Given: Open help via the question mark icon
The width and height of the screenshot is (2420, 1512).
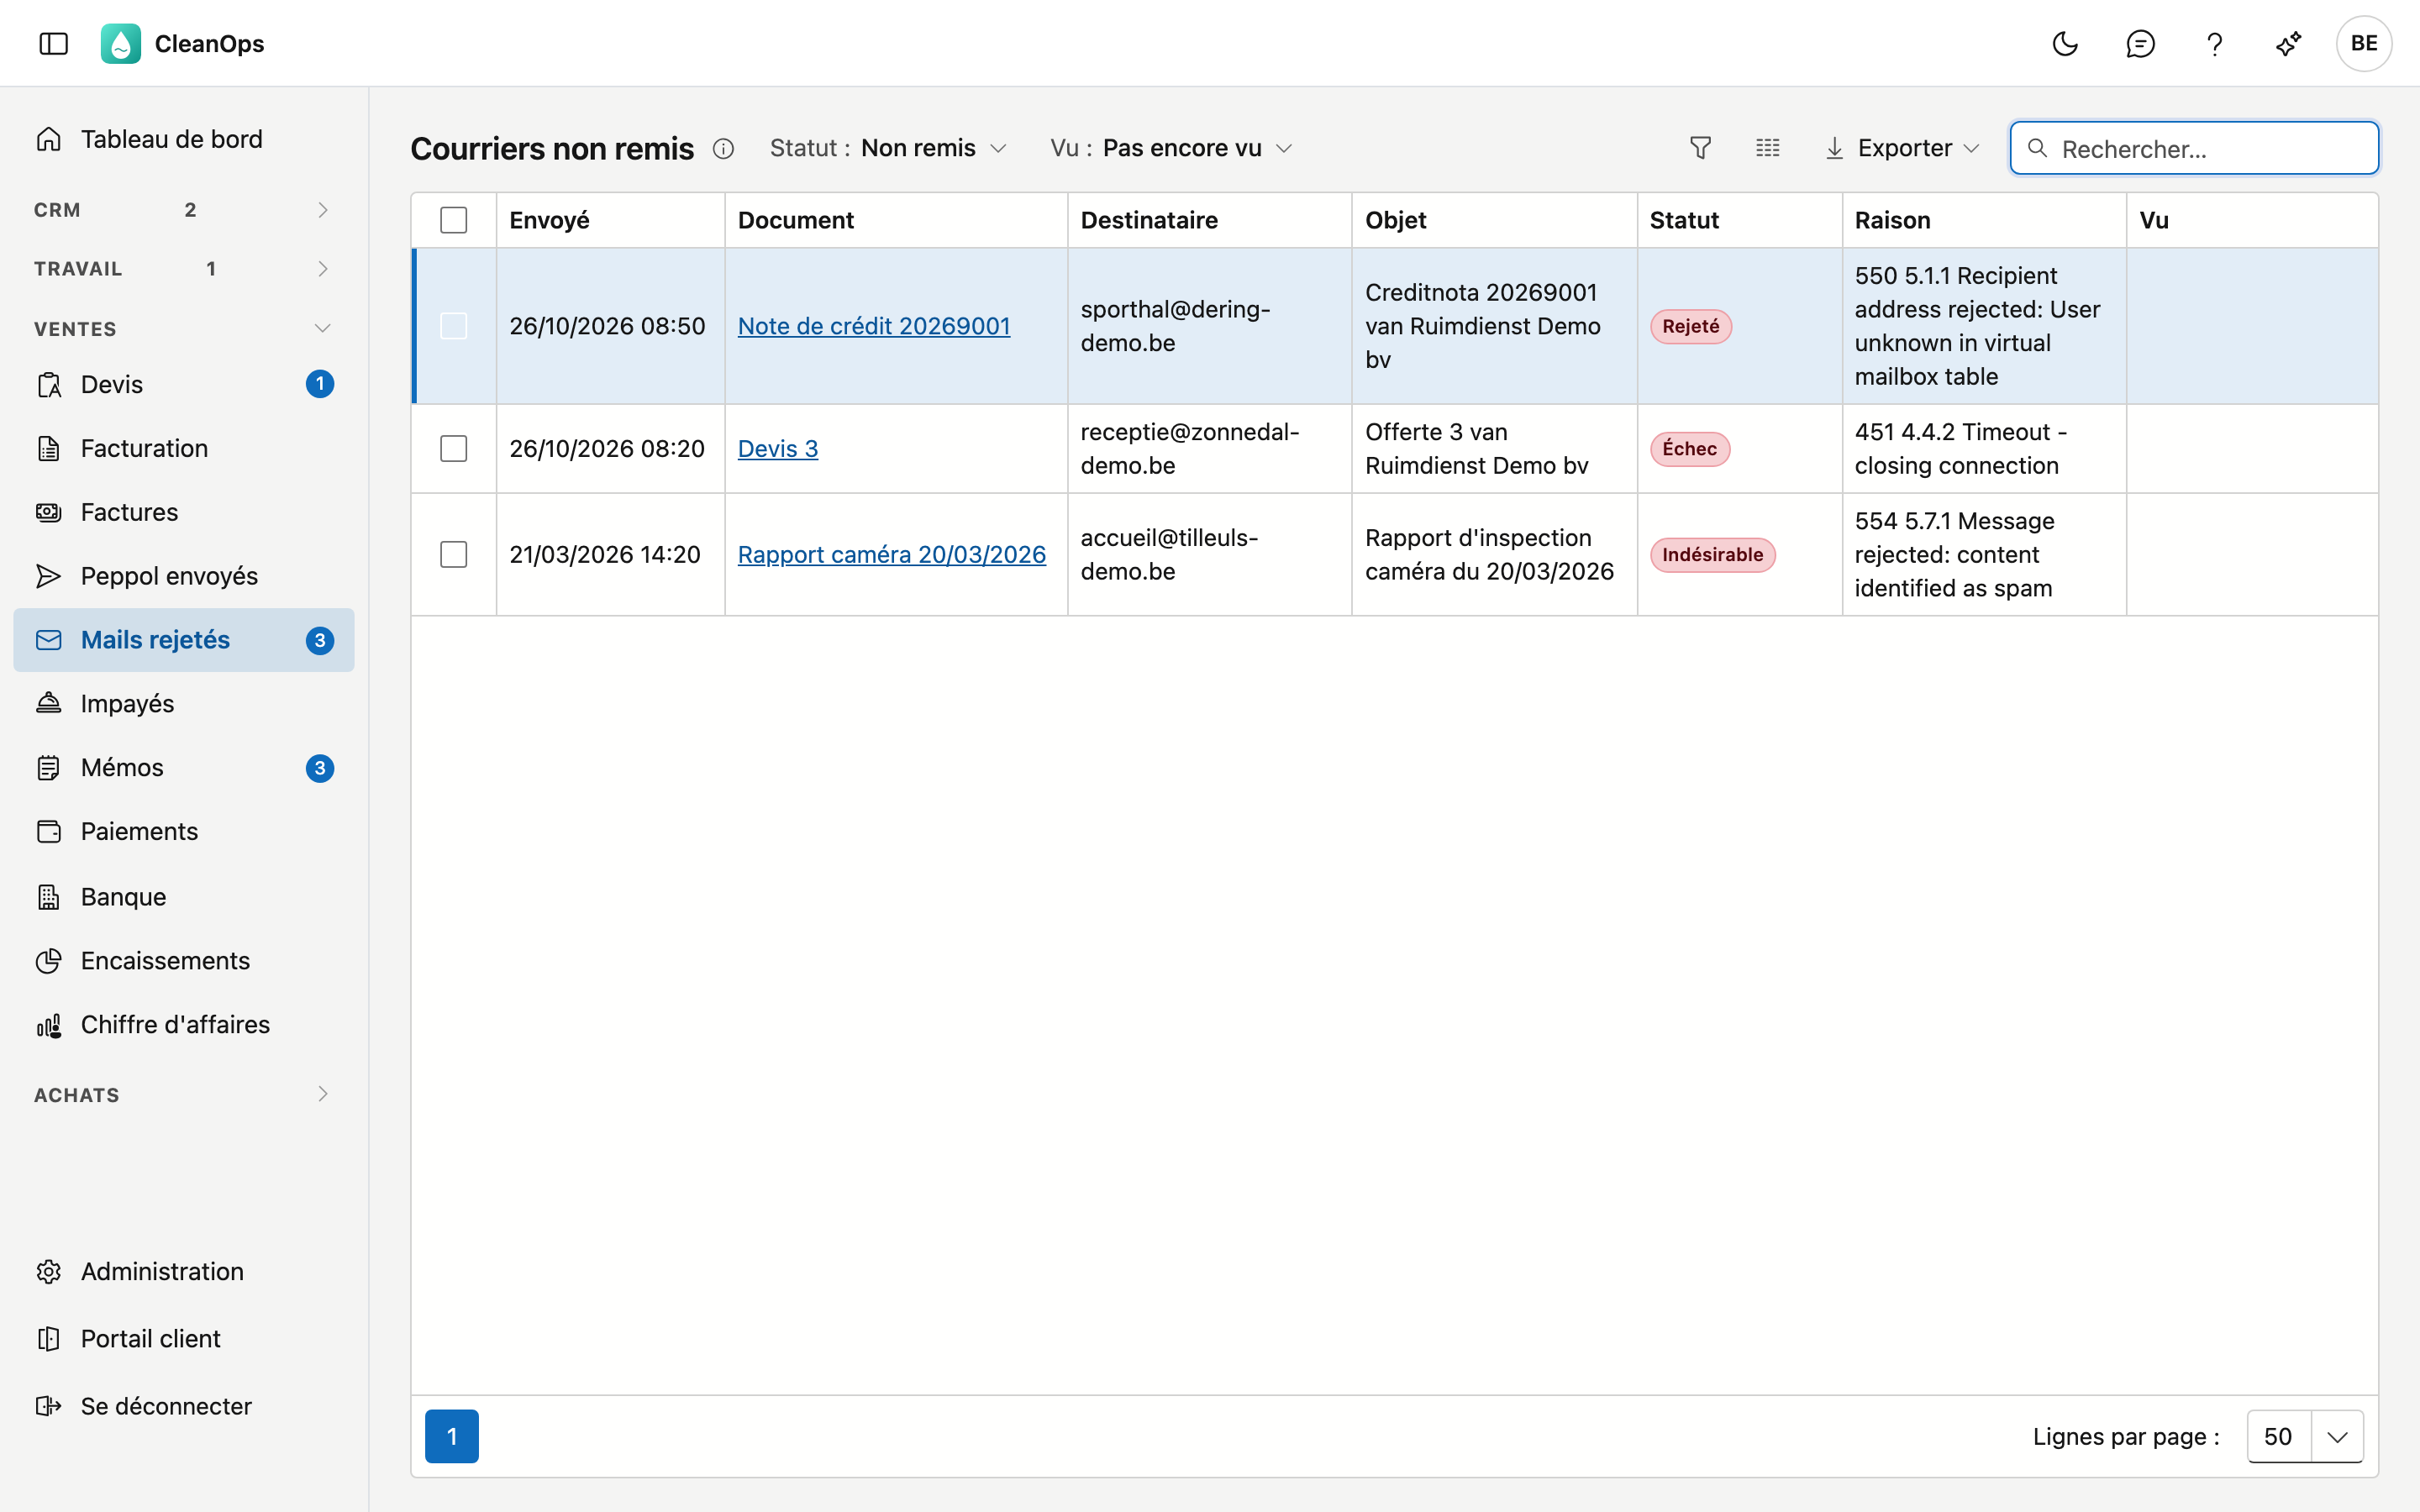Looking at the screenshot, I should (x=2214, y=44).
